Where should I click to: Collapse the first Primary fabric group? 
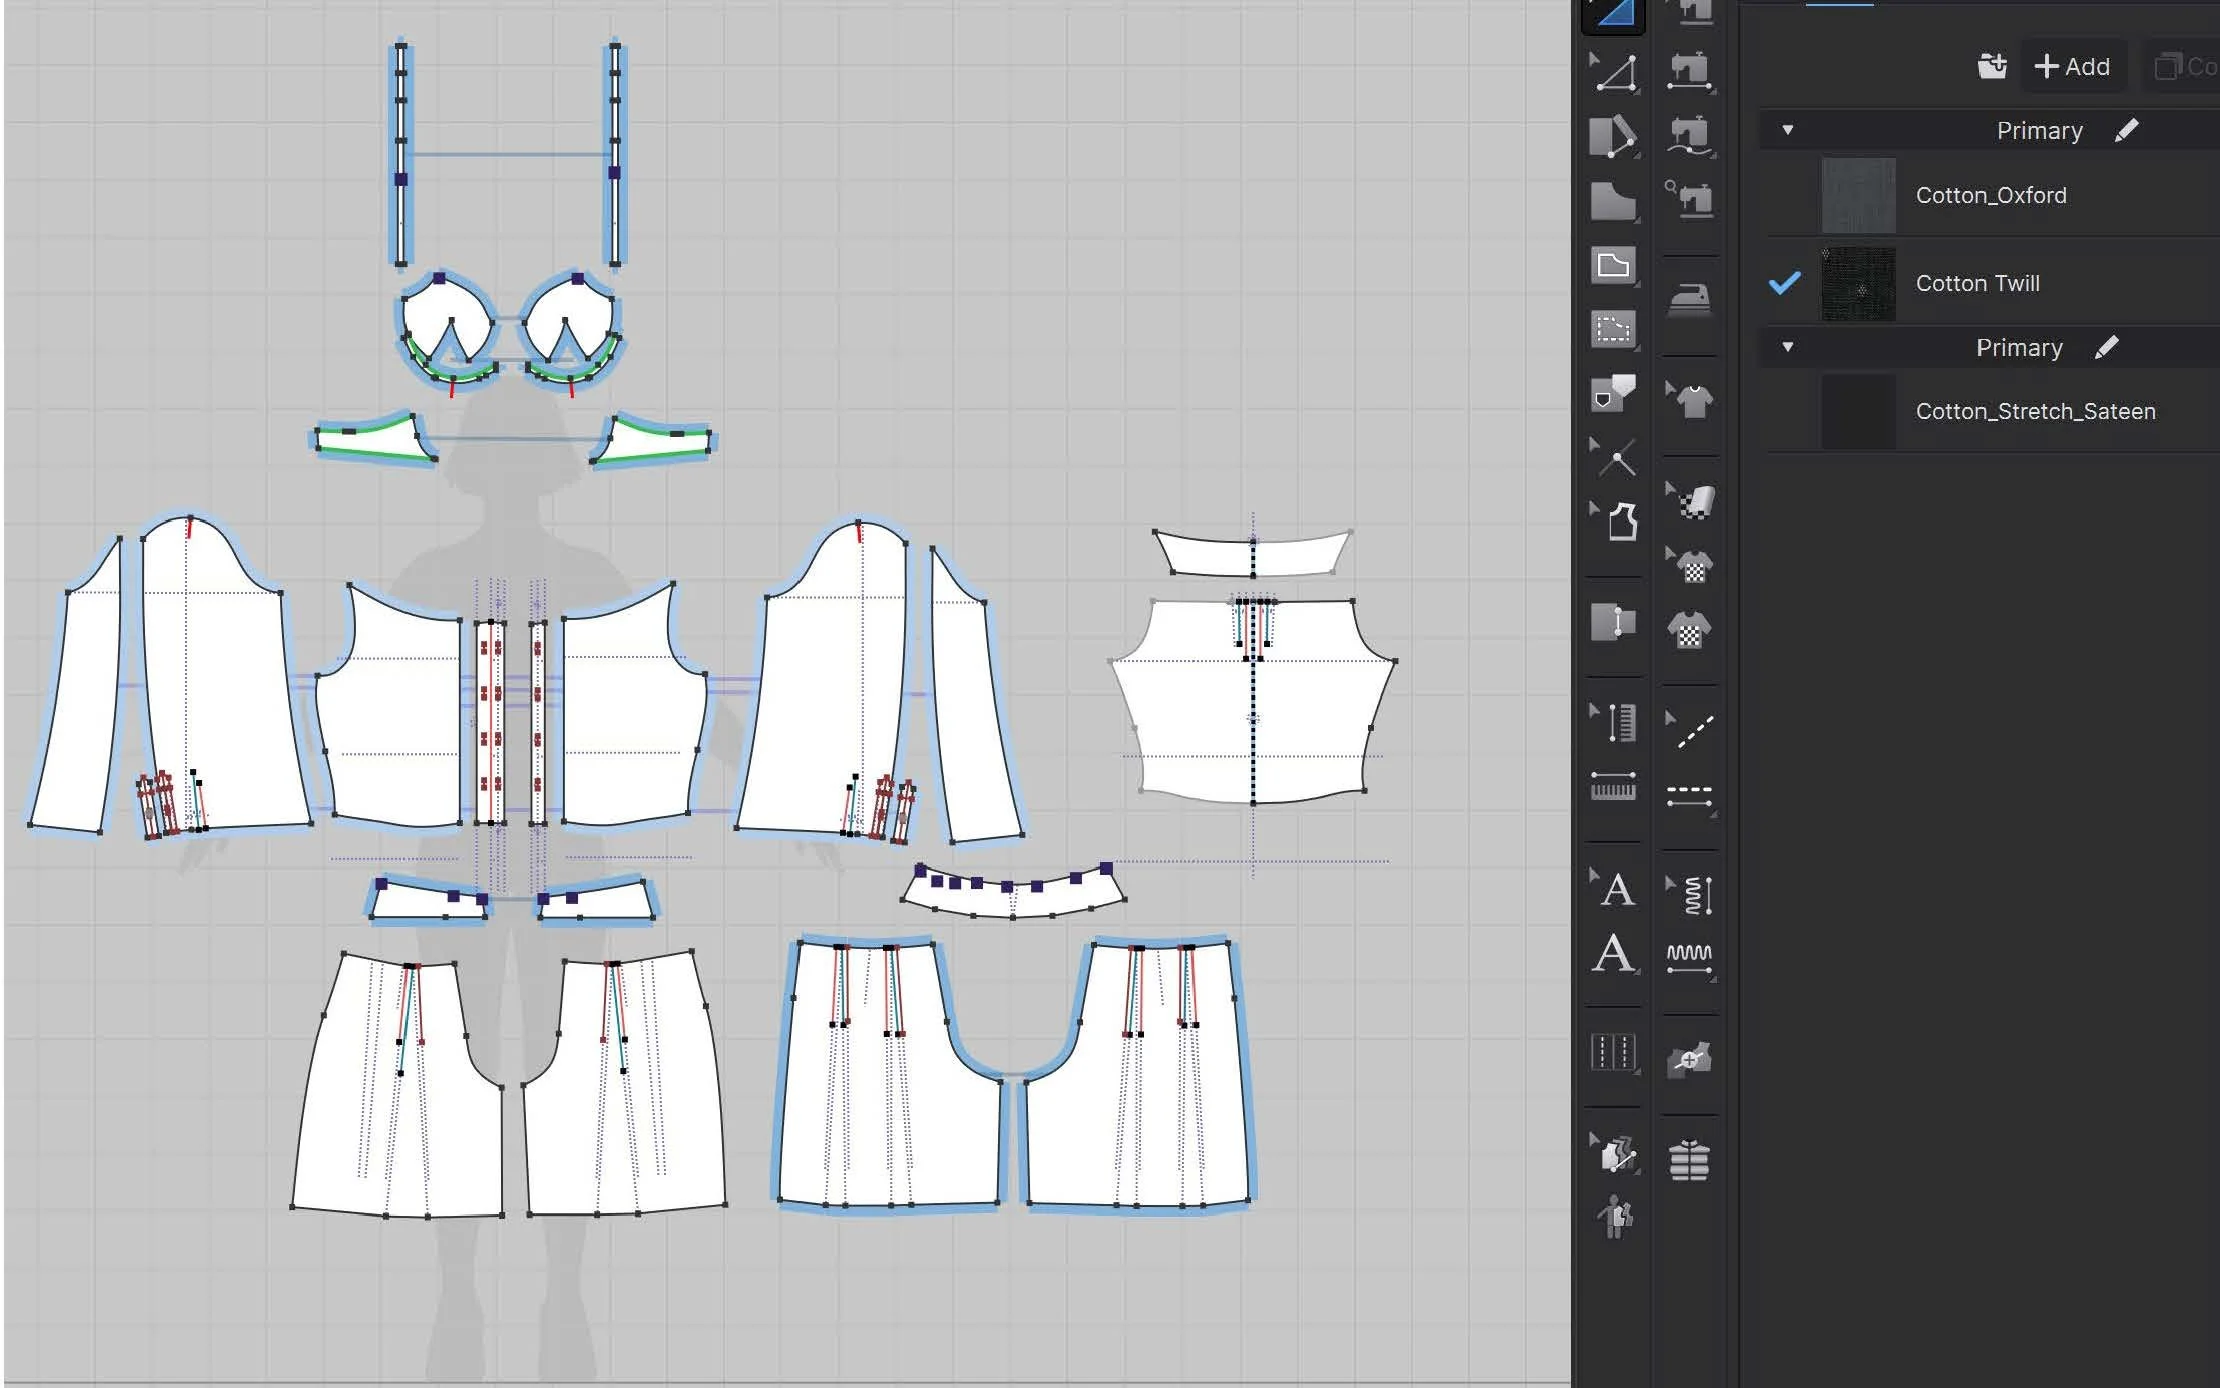point(1788,130)
